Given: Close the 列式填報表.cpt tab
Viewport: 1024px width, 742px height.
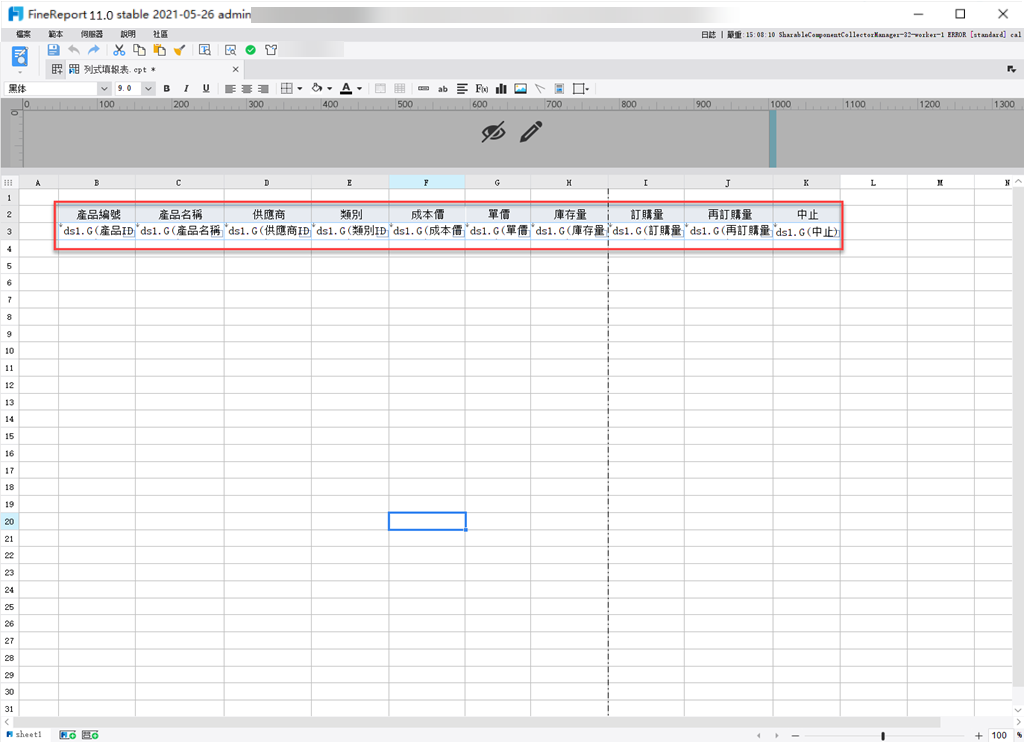Looking at the screenshot, I should pyautogui.click(x=236, y=69).
